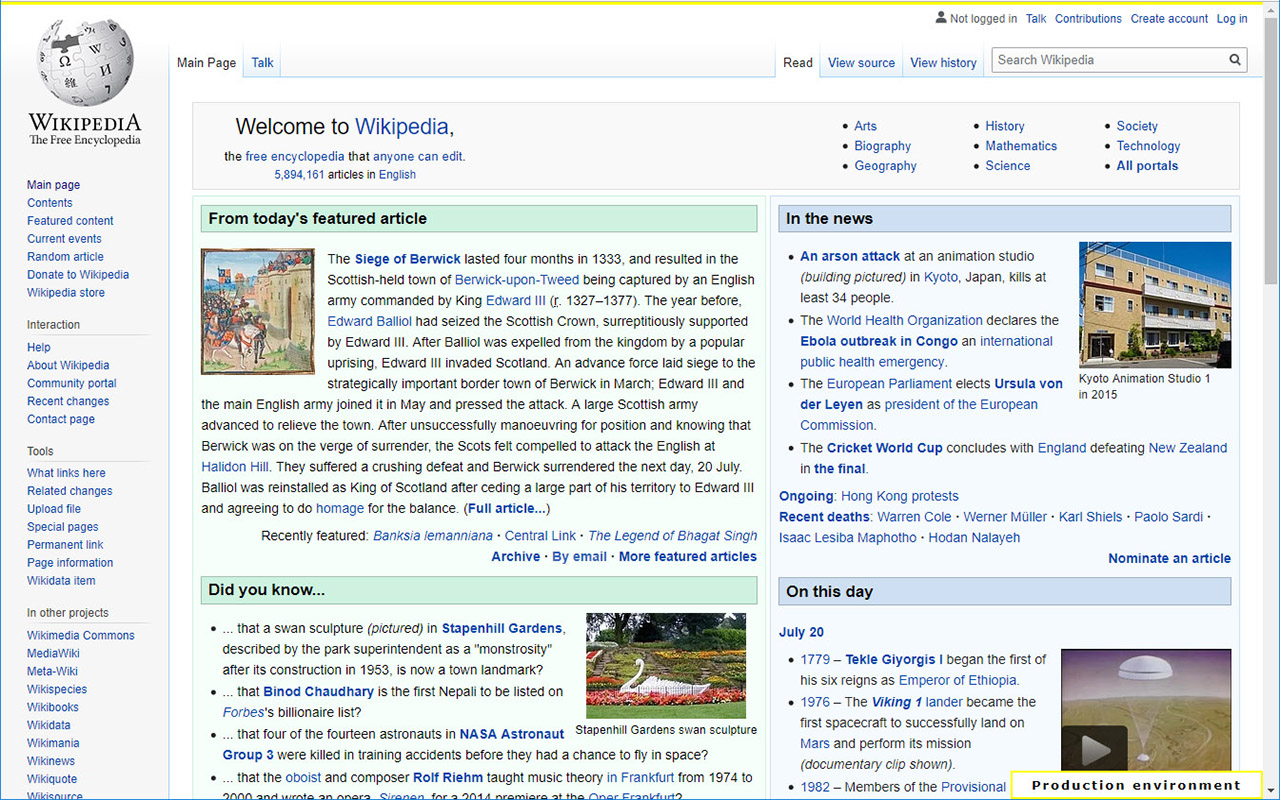Click the All portals link
Image resolution: width=1280 pixels, height=800 pixels.
1148,166
